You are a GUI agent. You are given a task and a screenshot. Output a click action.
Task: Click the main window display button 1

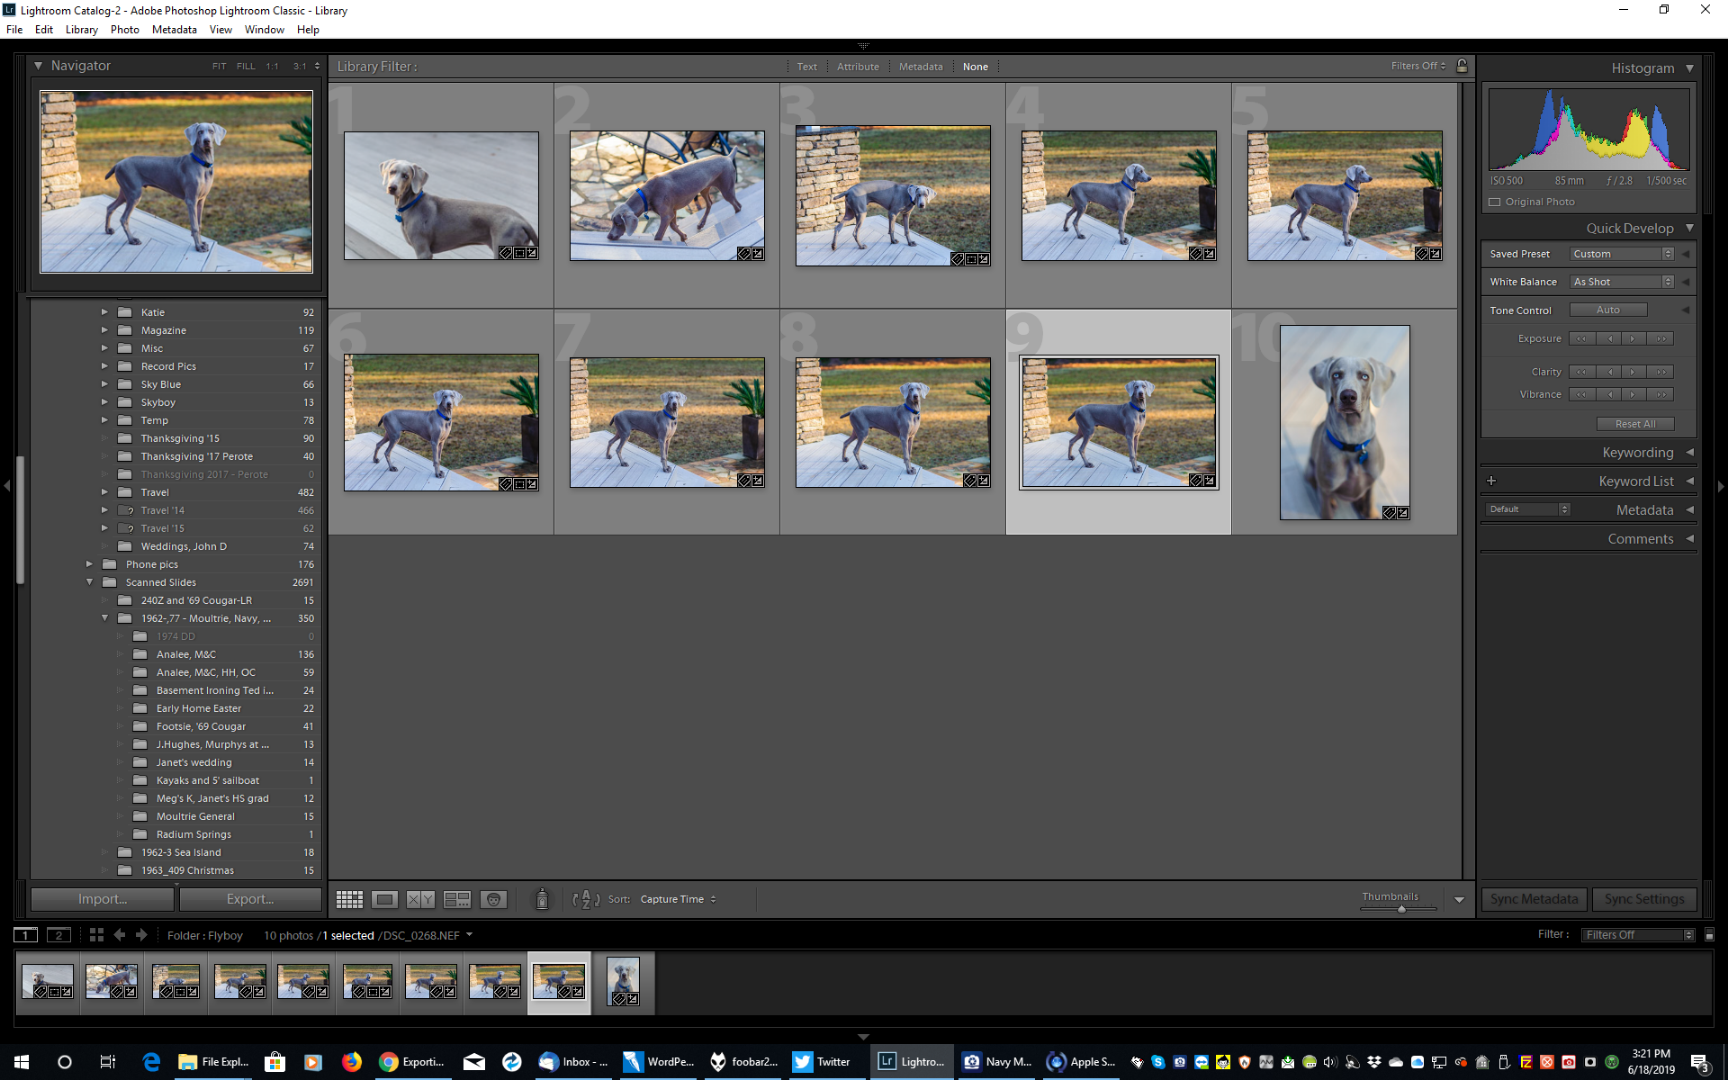click(x=26, y=935)
